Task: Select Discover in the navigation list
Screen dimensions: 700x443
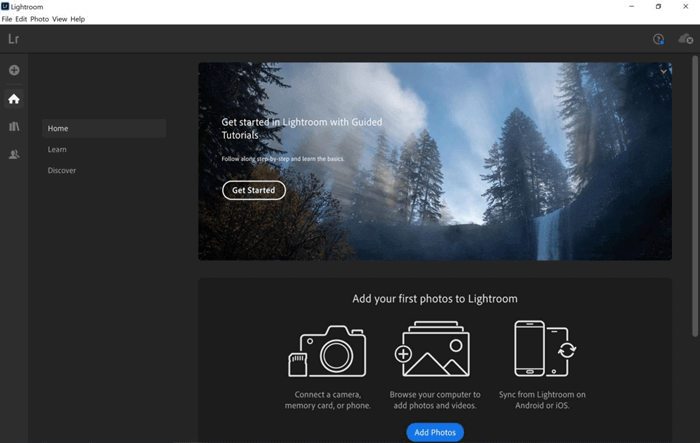Action: click(62, 171)
